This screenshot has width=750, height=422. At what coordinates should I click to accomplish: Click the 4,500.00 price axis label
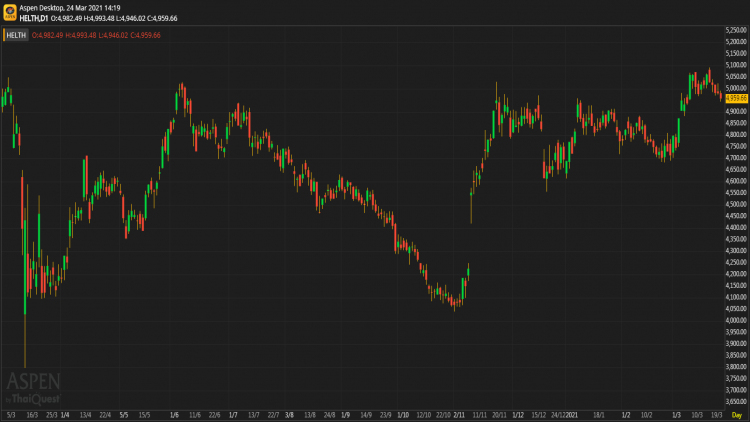[736, 204]
